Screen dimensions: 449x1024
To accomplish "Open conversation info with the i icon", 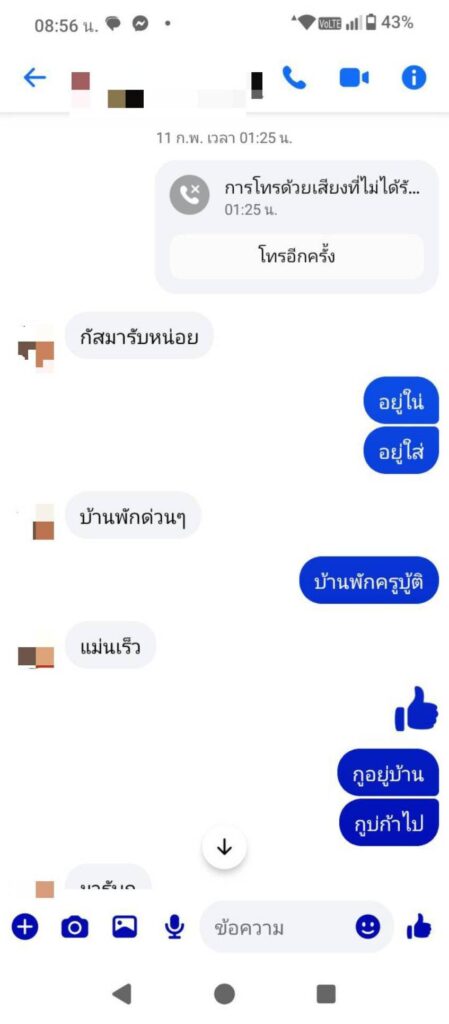I will point(414,78).
